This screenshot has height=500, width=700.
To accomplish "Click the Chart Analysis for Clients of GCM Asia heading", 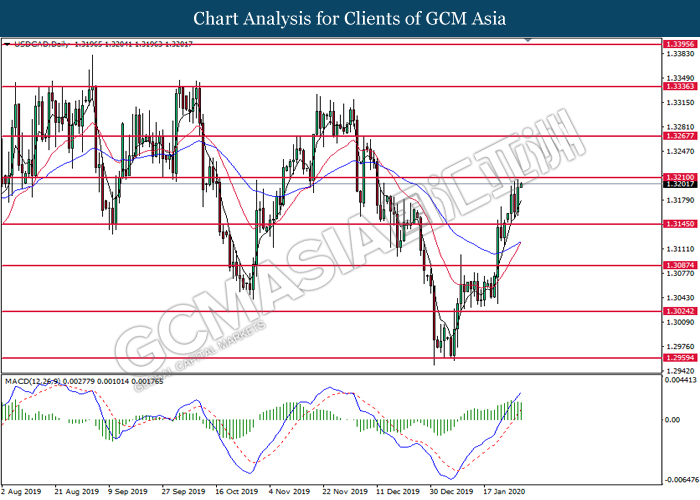I will 350,19.
